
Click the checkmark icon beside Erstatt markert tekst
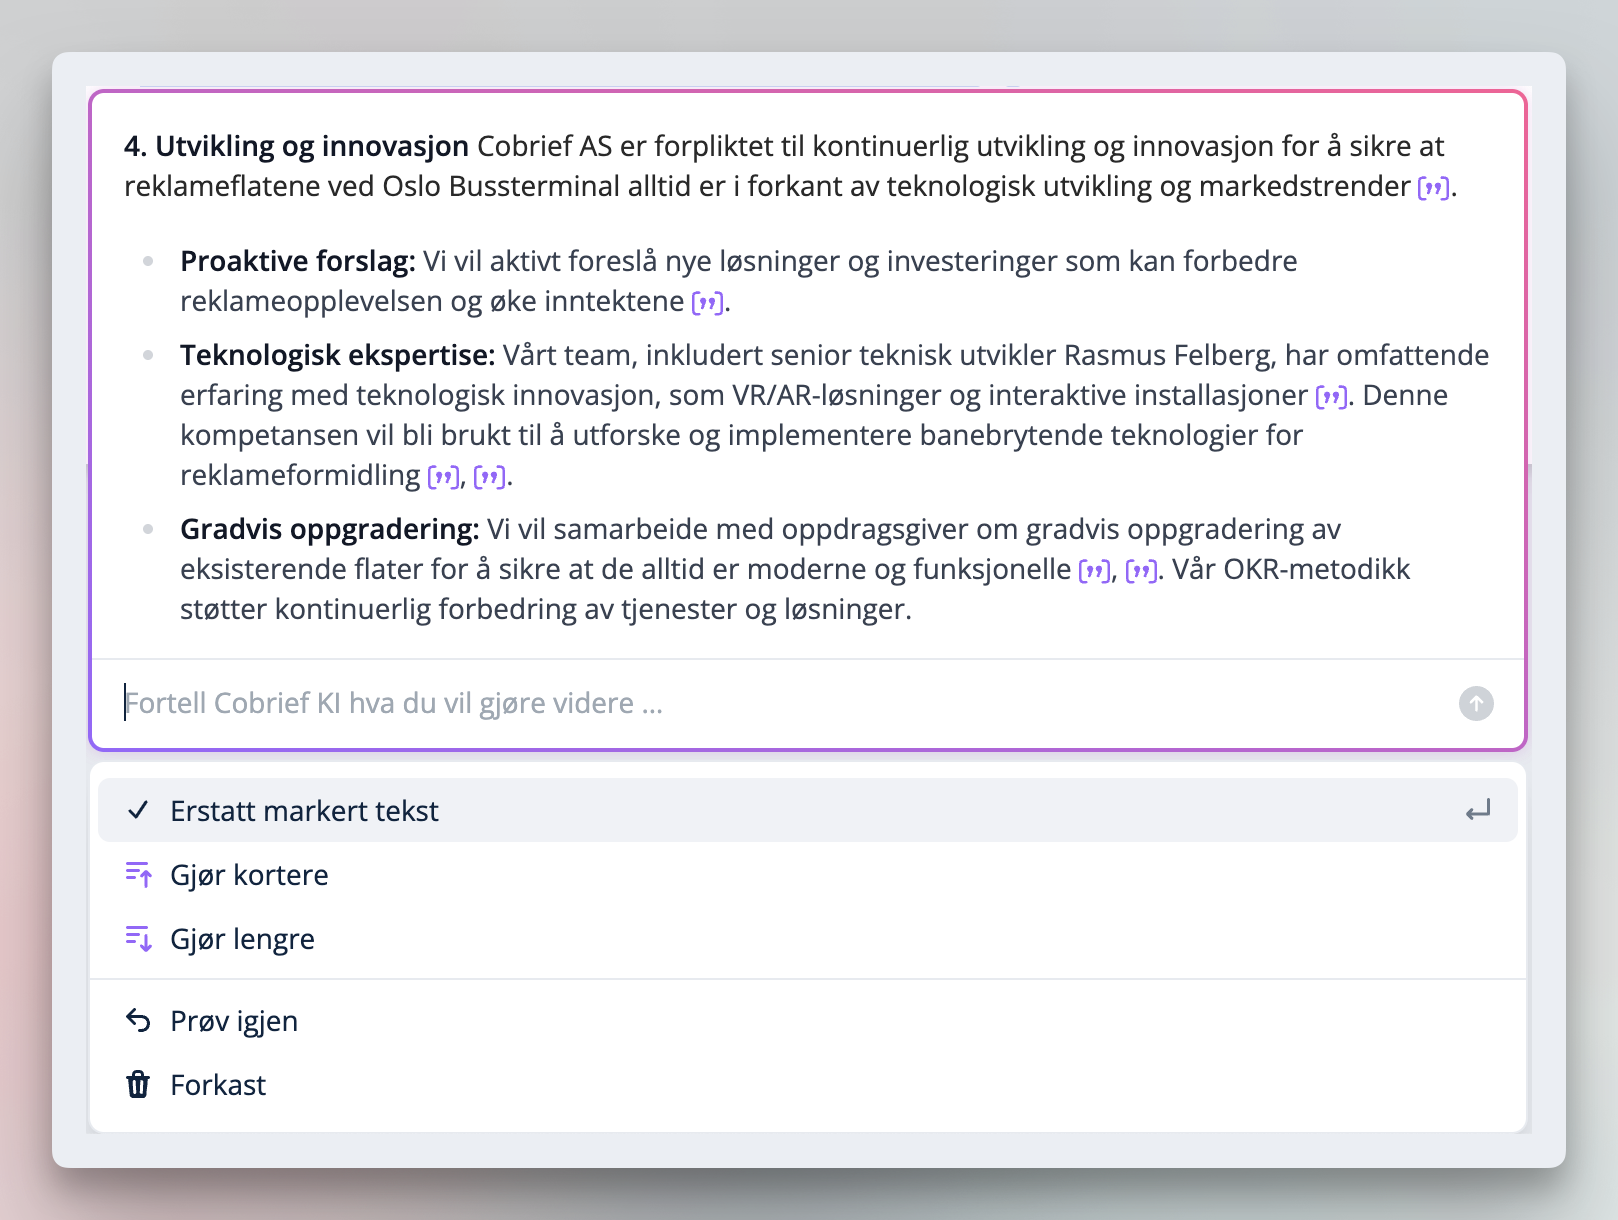tap(138, 810)
